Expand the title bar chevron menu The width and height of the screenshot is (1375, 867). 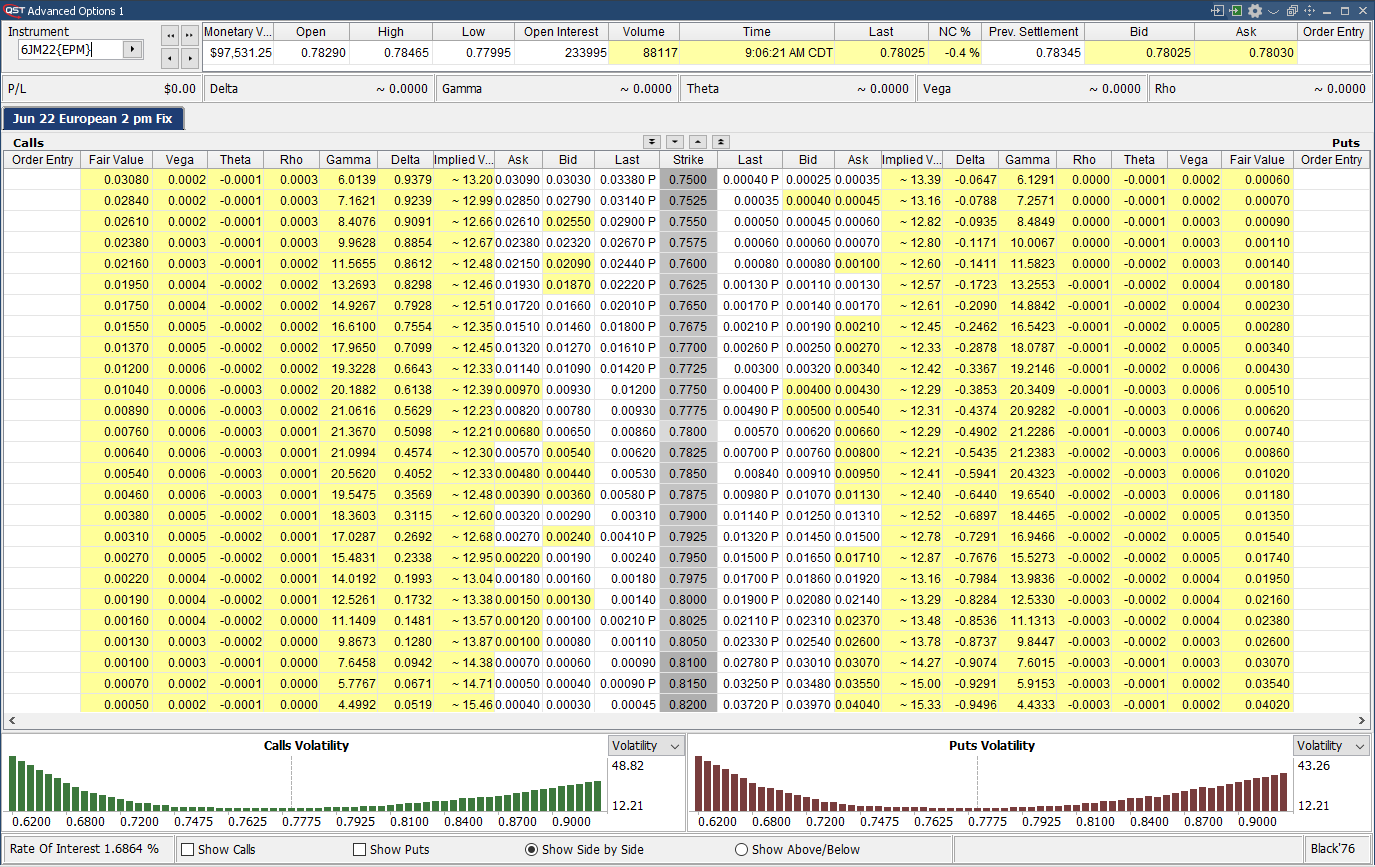pos(1273,11)
